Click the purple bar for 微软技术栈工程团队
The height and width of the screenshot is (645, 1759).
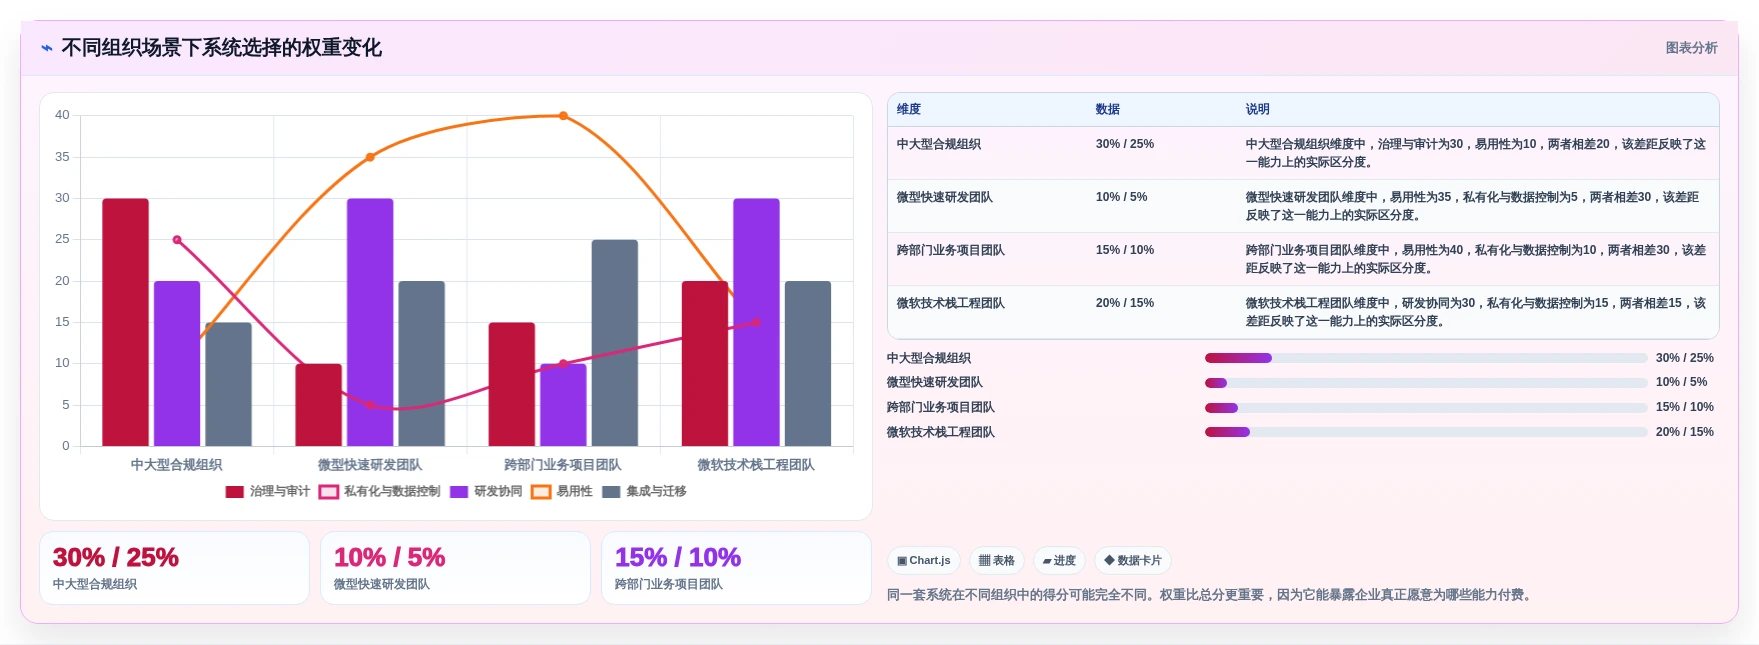coord(756,322)
